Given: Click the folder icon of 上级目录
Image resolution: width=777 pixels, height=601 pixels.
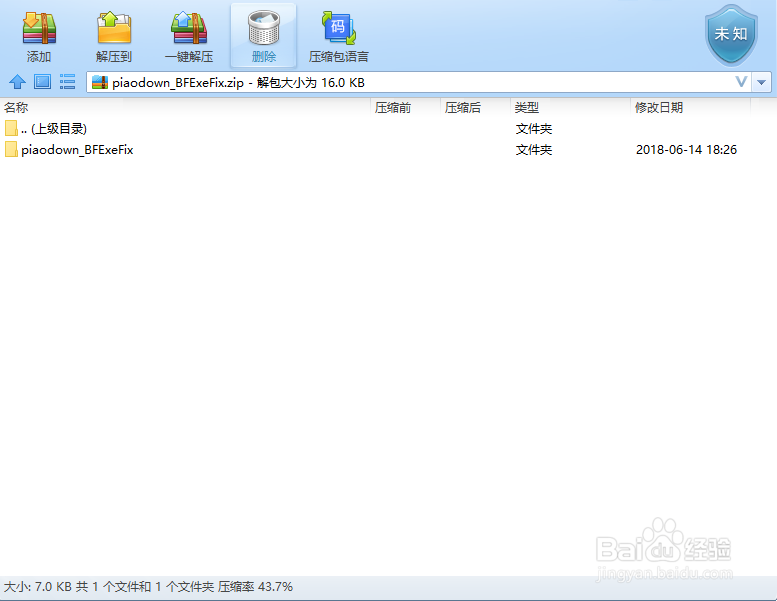Looking at the screenshot, I should coord(11,128).
